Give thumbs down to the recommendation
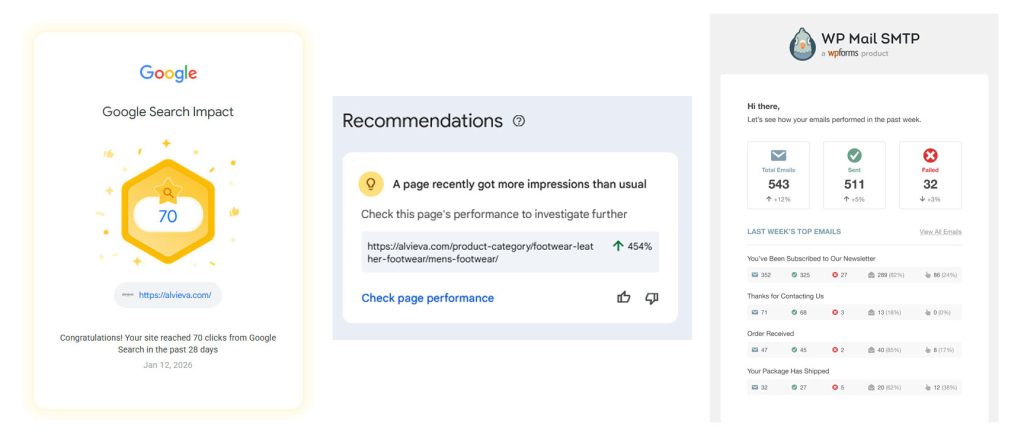The width and height of the screenshot is (1024, 436). pyautogui.click(x=652, y=298)
